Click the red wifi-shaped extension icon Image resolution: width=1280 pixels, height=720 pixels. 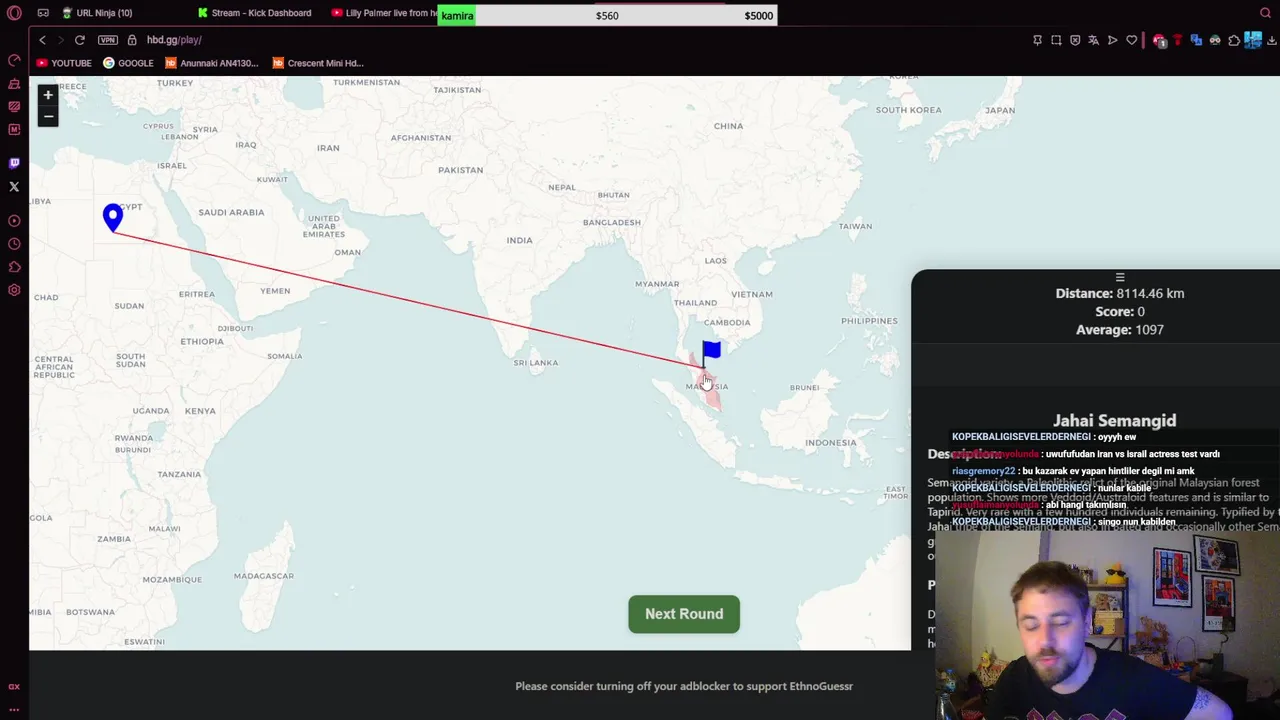coord(1178,40)
